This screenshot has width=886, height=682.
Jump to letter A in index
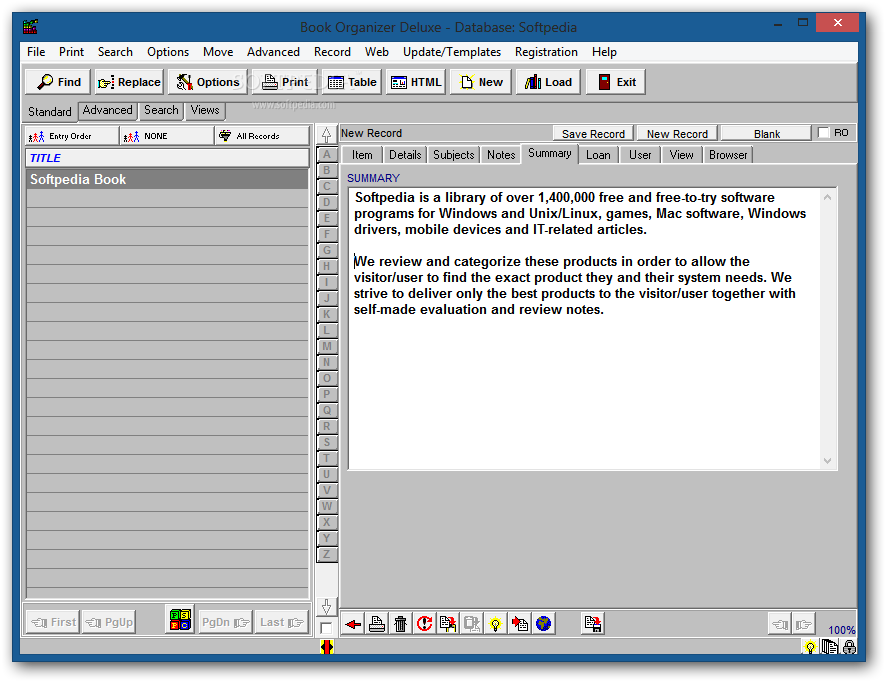click(327, 154)
